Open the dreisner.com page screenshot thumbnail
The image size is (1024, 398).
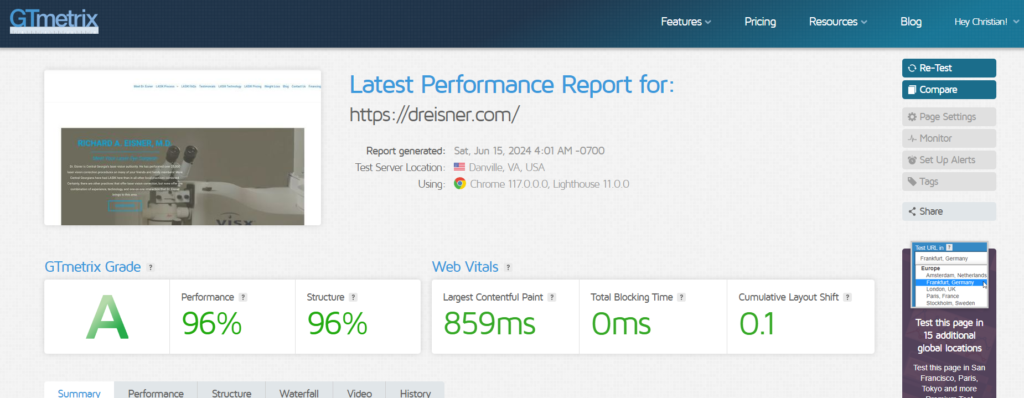pos(182,148)
